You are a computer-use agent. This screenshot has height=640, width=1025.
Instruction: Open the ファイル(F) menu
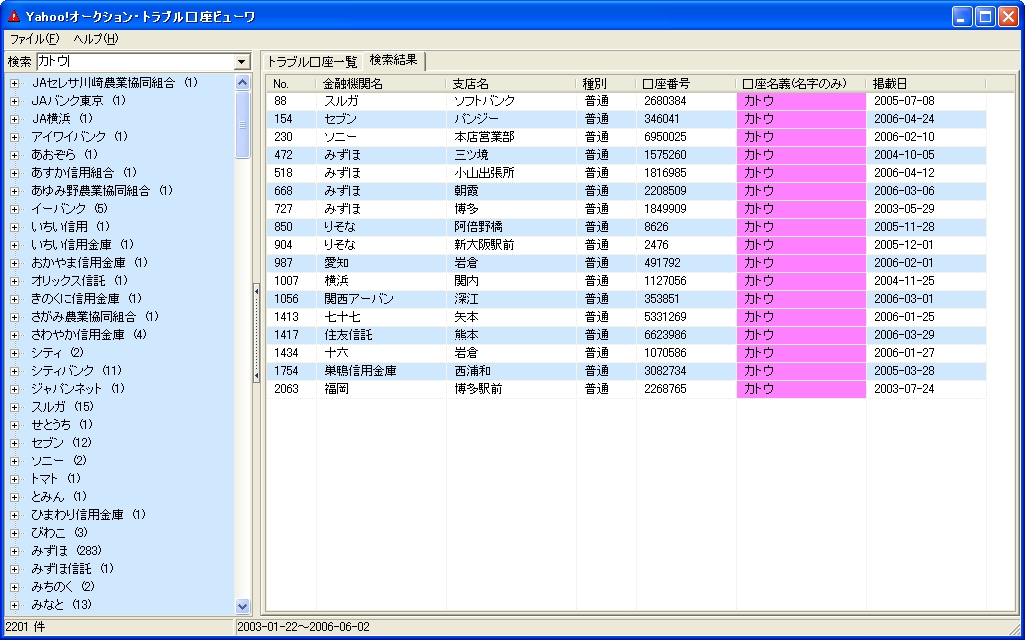[34, 39]
